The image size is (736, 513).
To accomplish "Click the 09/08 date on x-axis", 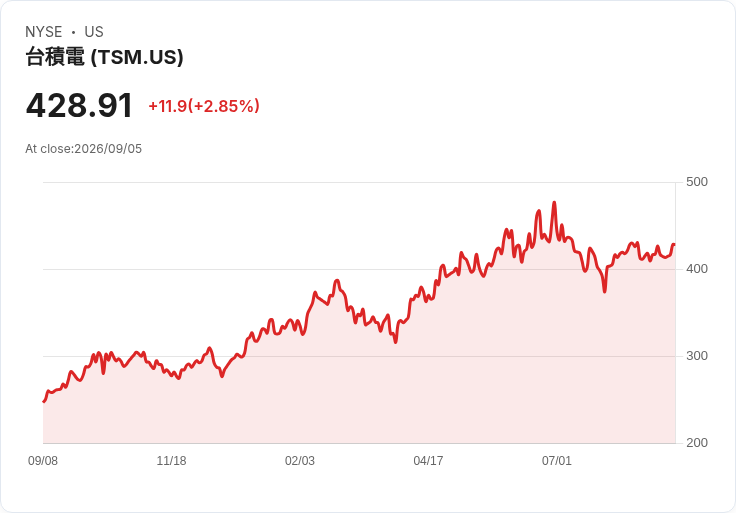I will coord(43,461).
